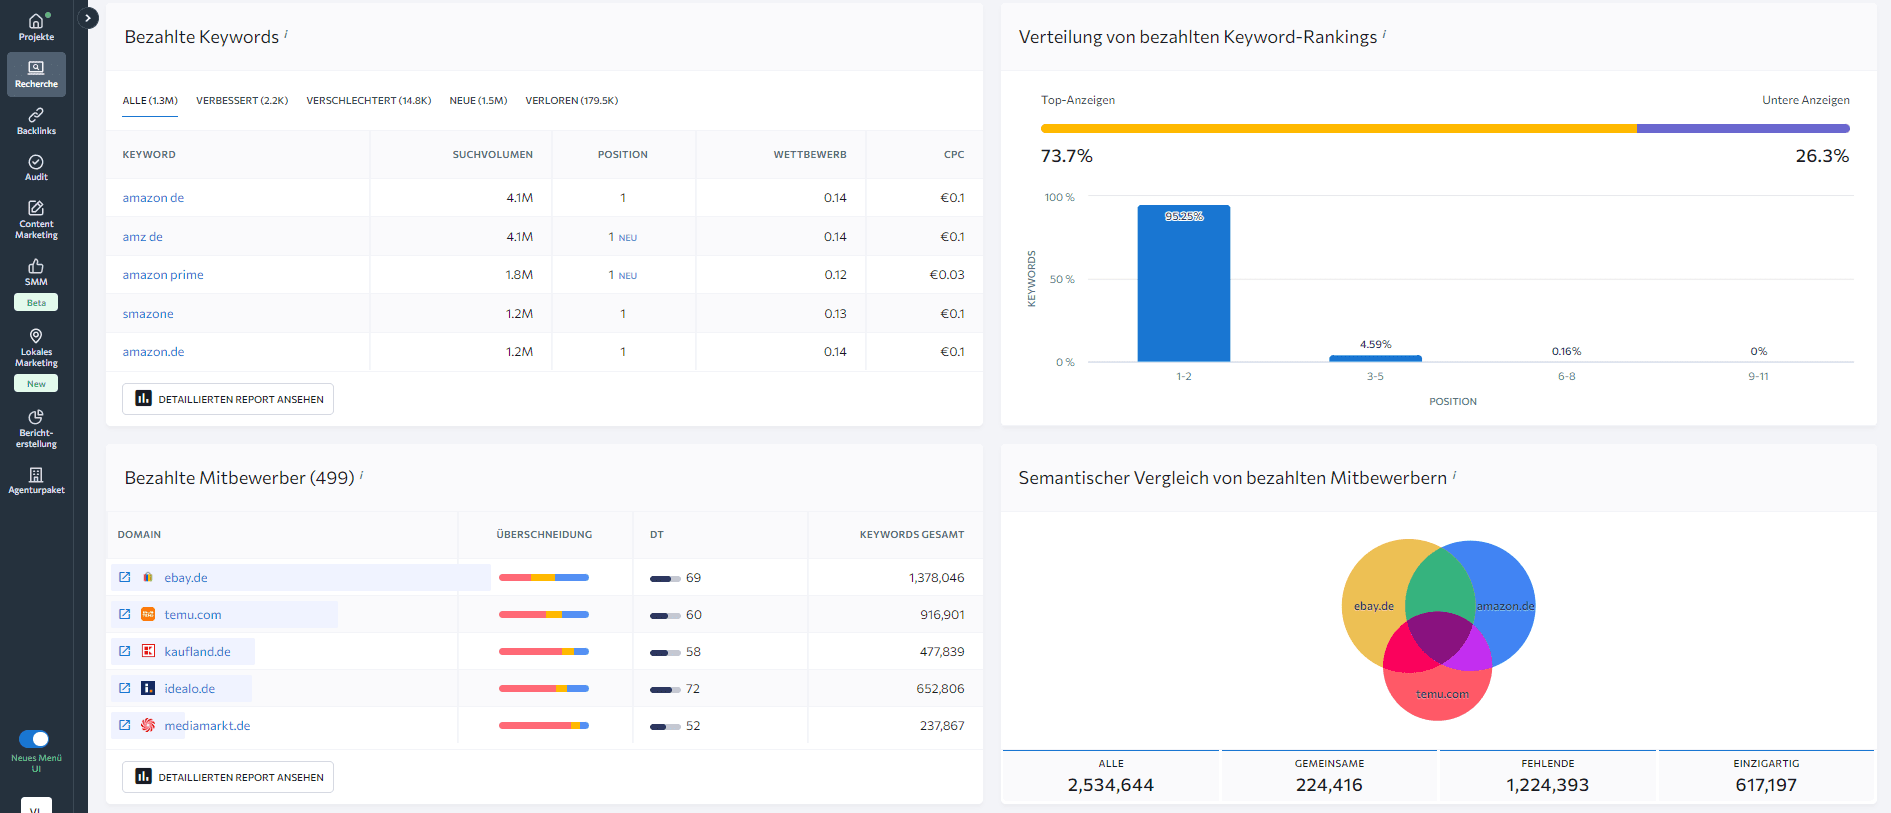1891x813 pixels.
Task: Go to Backlinks in the sidebar
Action: coord(36,121)
